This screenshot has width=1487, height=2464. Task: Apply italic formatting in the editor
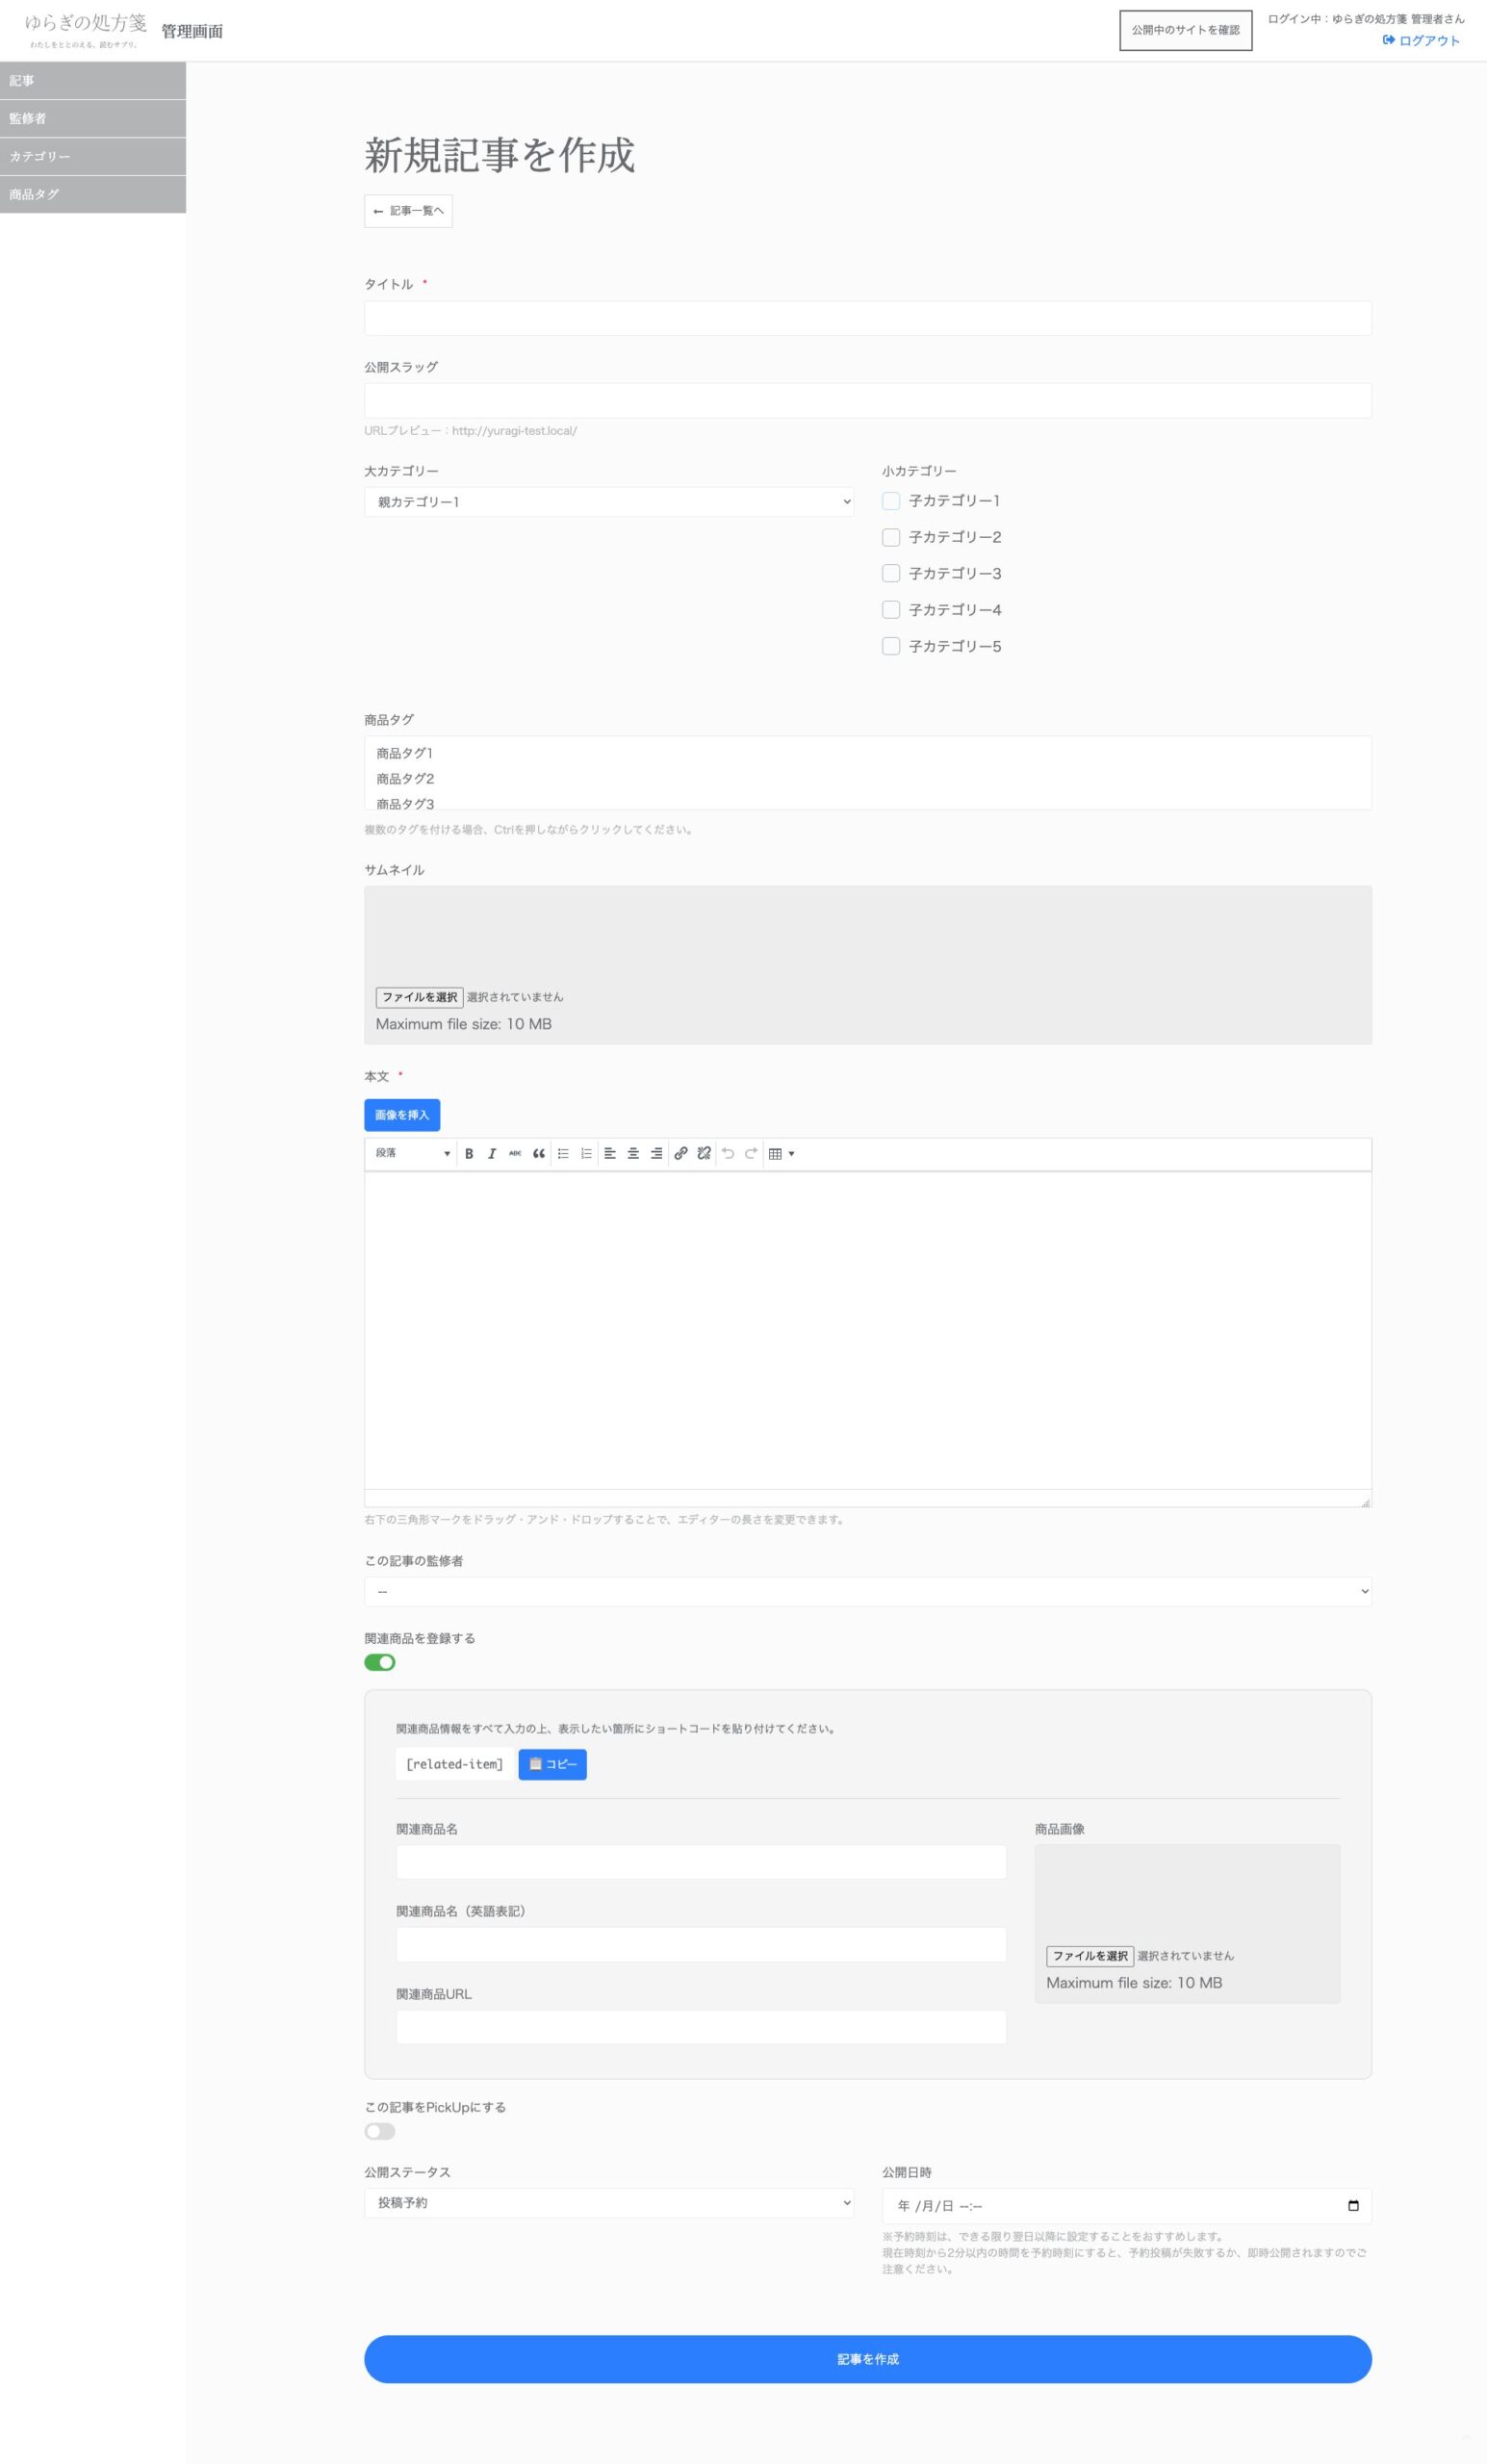[x=491, y=1153]
